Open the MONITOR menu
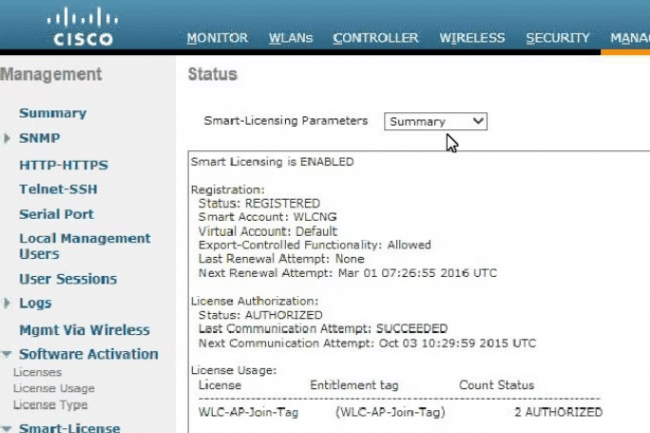The height and width of the screenshot is (433, 650). pos(217,38)
